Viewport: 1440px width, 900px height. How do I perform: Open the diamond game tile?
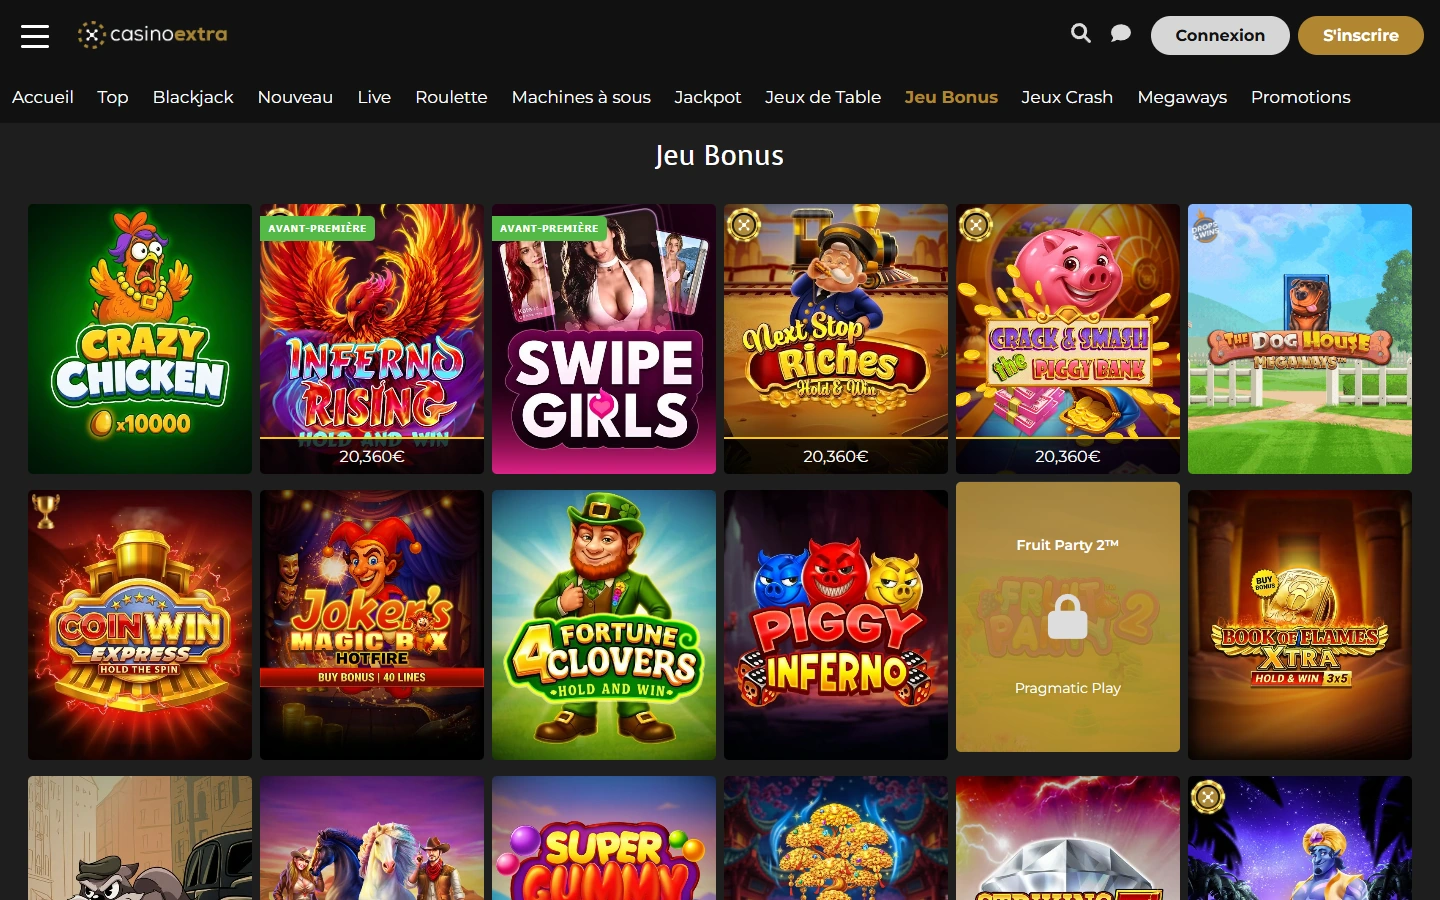point(1068,838)
